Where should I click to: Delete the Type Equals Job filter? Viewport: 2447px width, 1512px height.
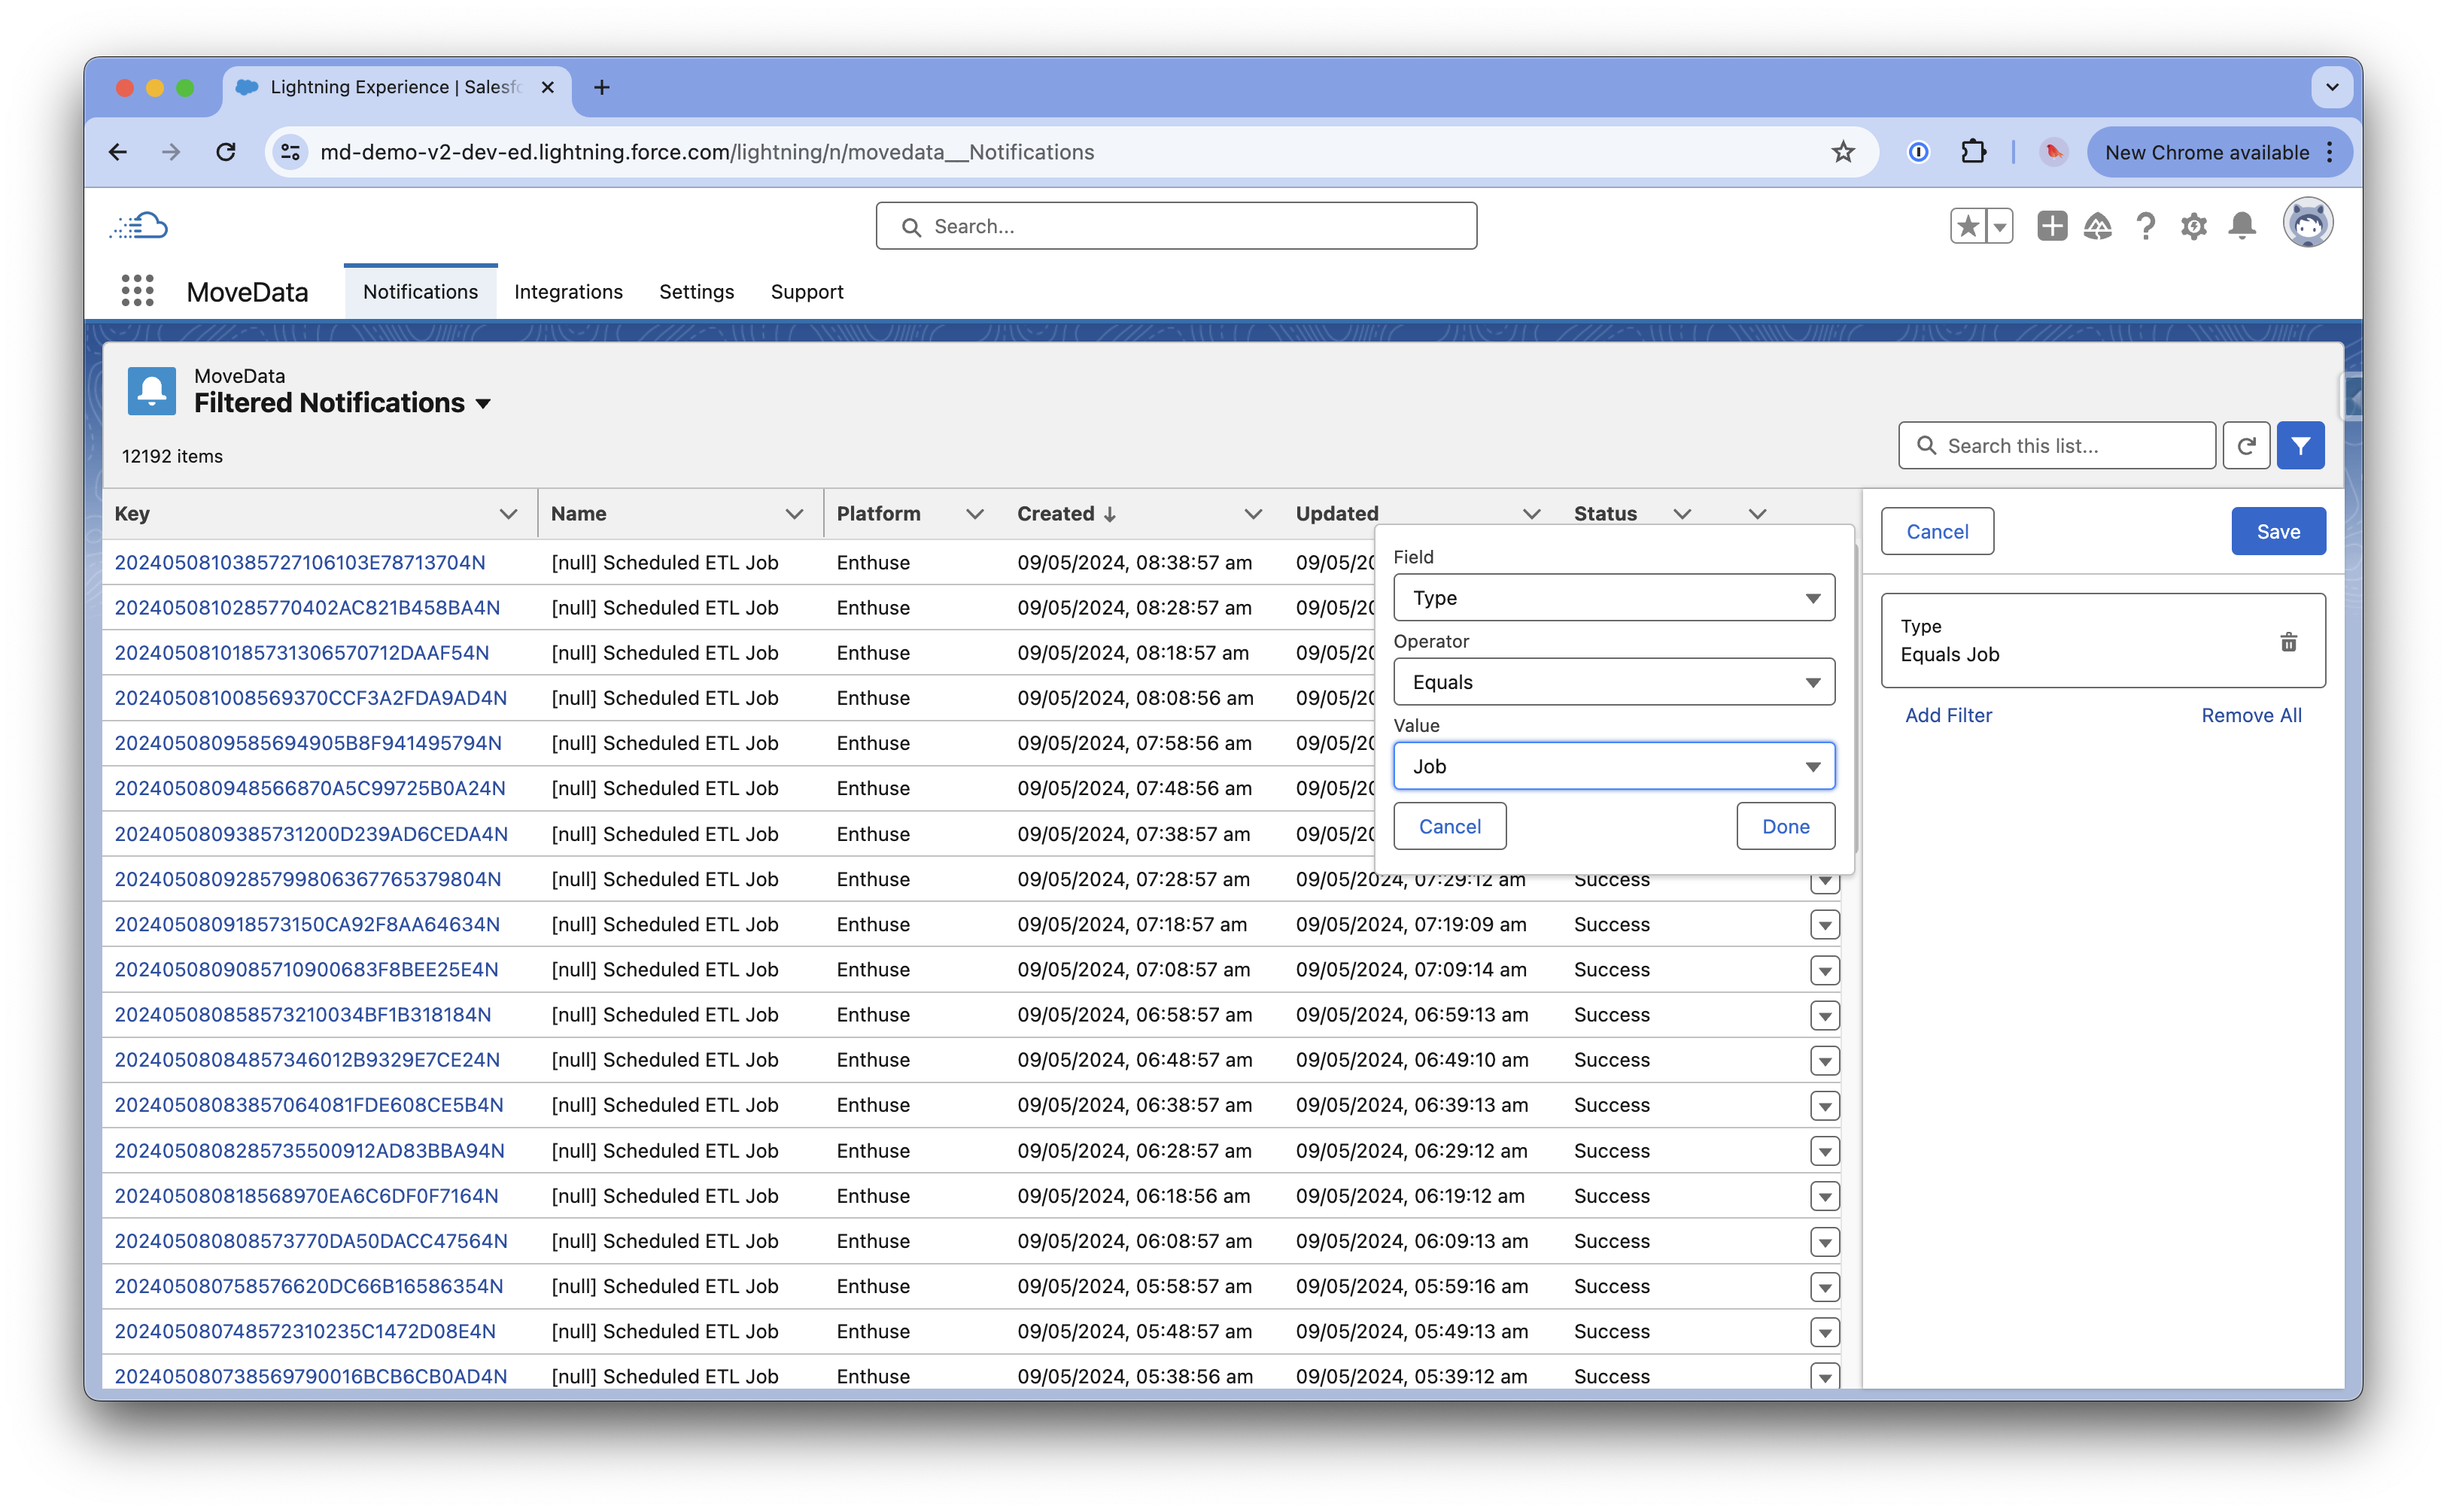tap(2288, 642)
